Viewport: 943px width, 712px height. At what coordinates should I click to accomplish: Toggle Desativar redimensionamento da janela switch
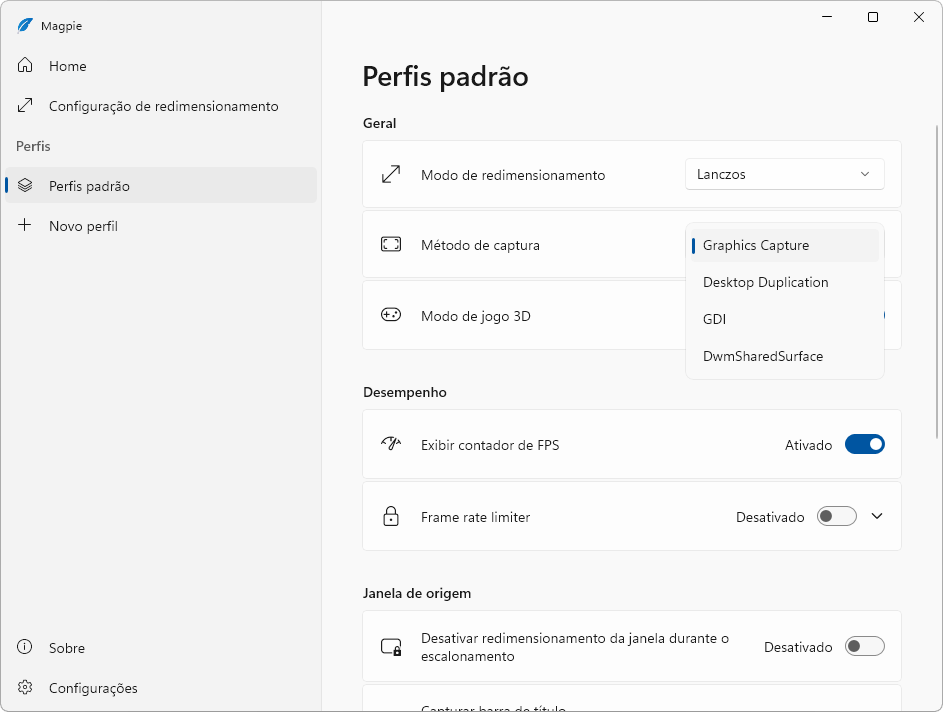(x=864, y=647)
